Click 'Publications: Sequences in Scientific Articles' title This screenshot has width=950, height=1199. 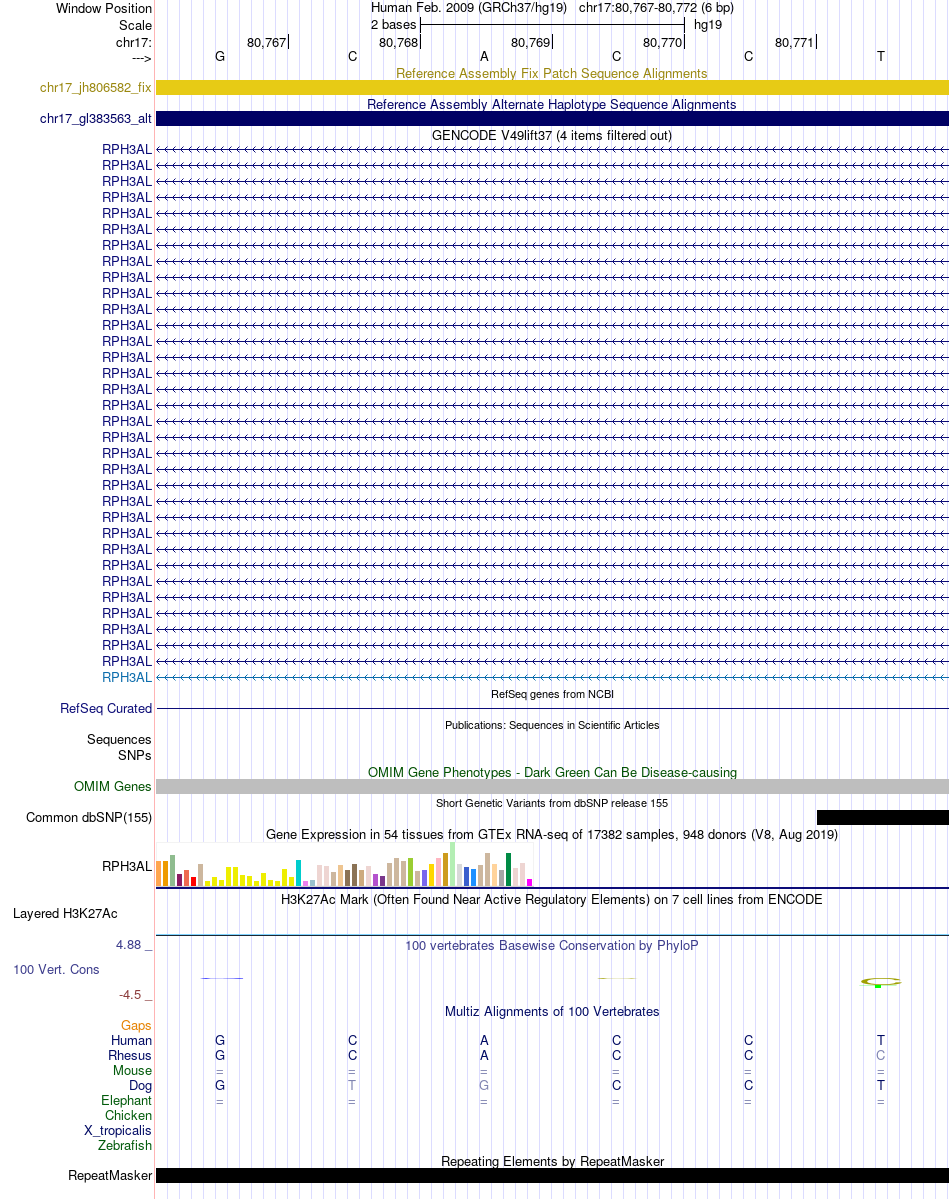552,725
